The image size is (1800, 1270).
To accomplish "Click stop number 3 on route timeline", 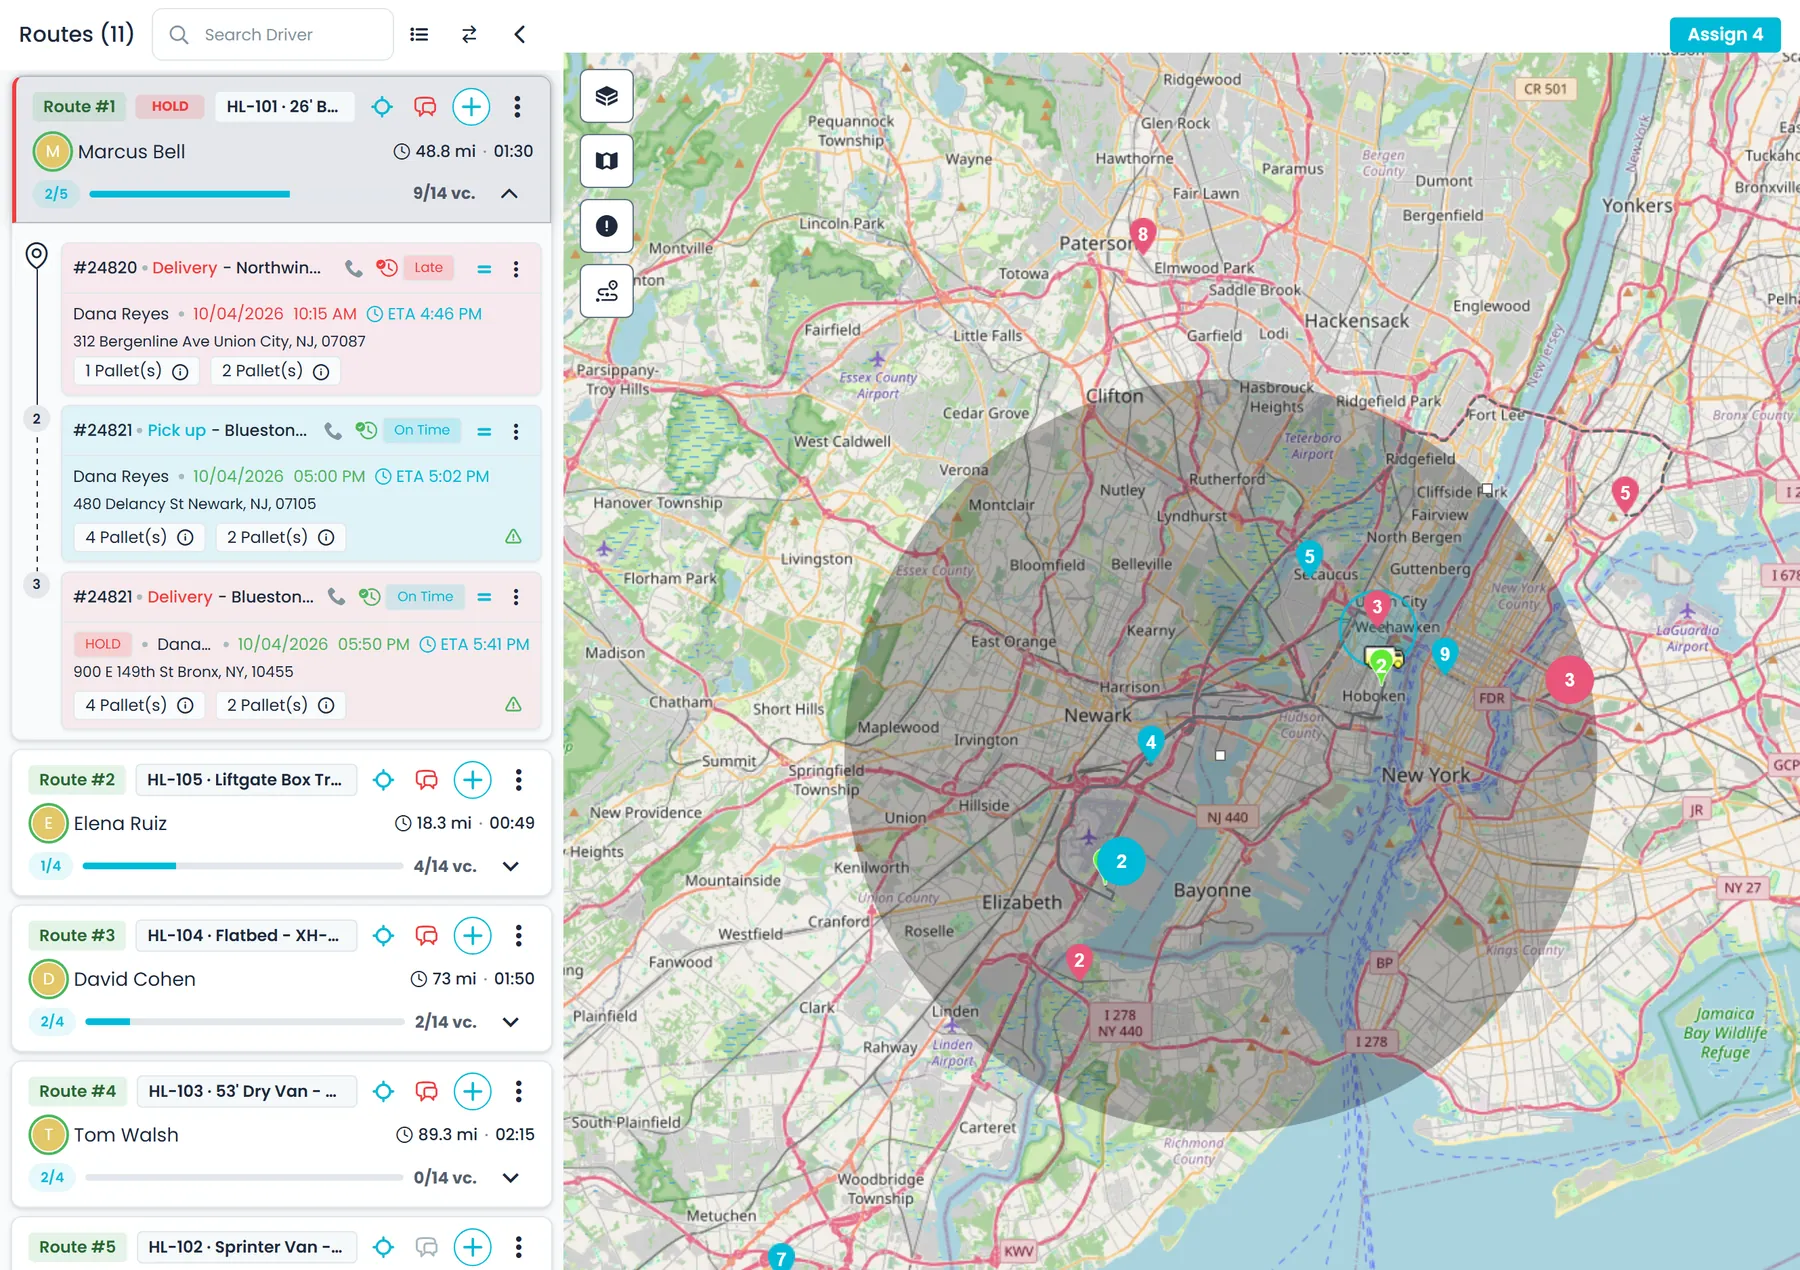I will coord(37,585).
